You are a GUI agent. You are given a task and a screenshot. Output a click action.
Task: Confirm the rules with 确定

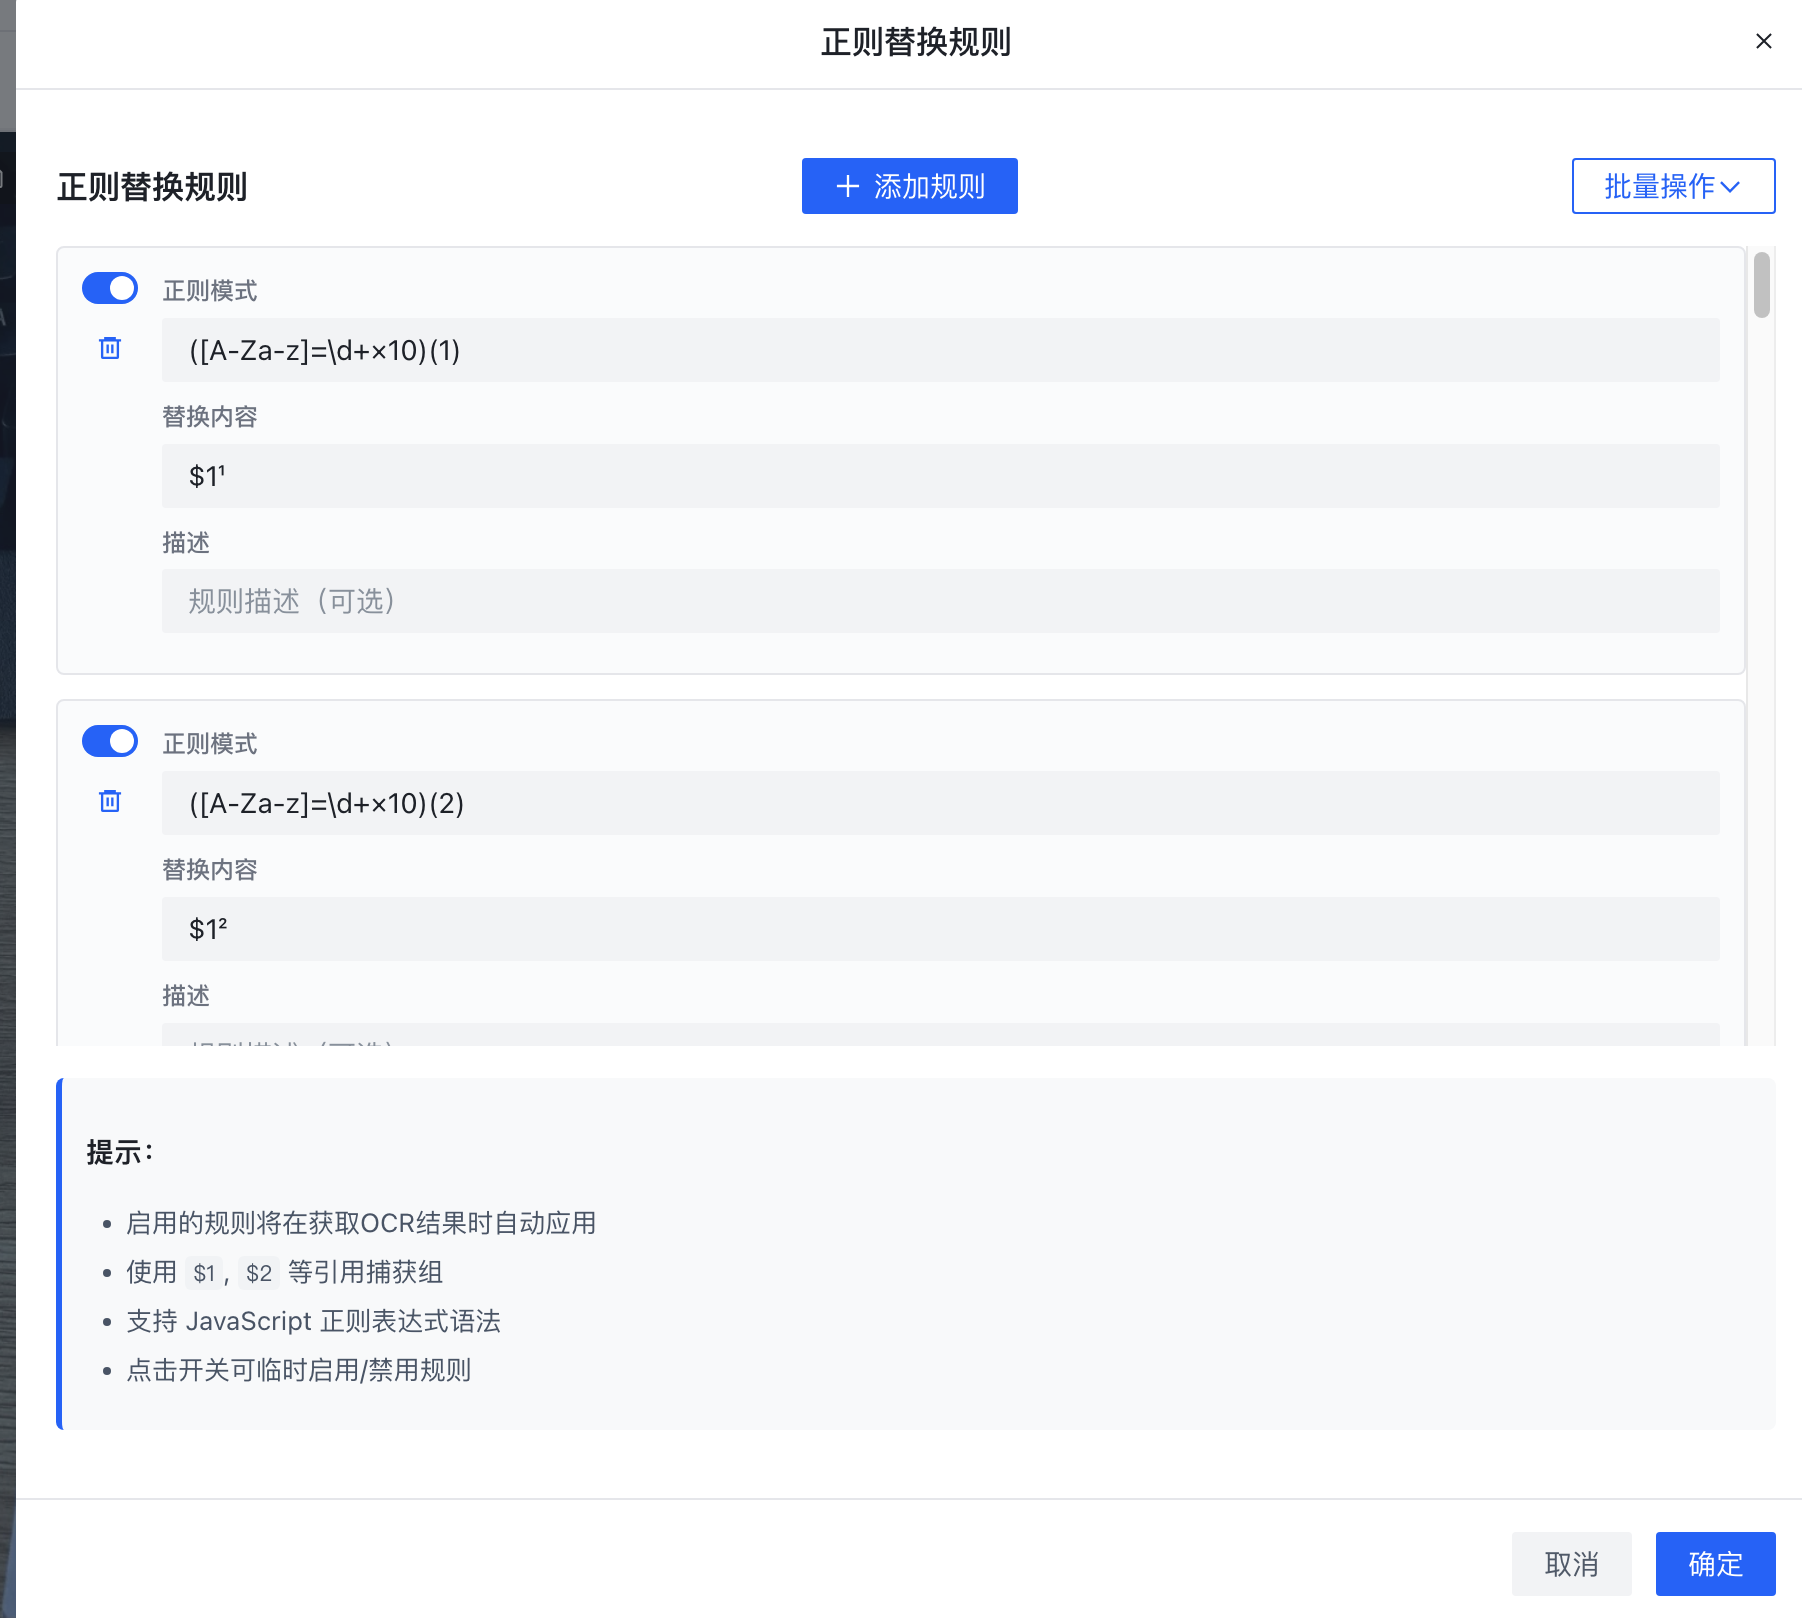click(1715, 1564)
